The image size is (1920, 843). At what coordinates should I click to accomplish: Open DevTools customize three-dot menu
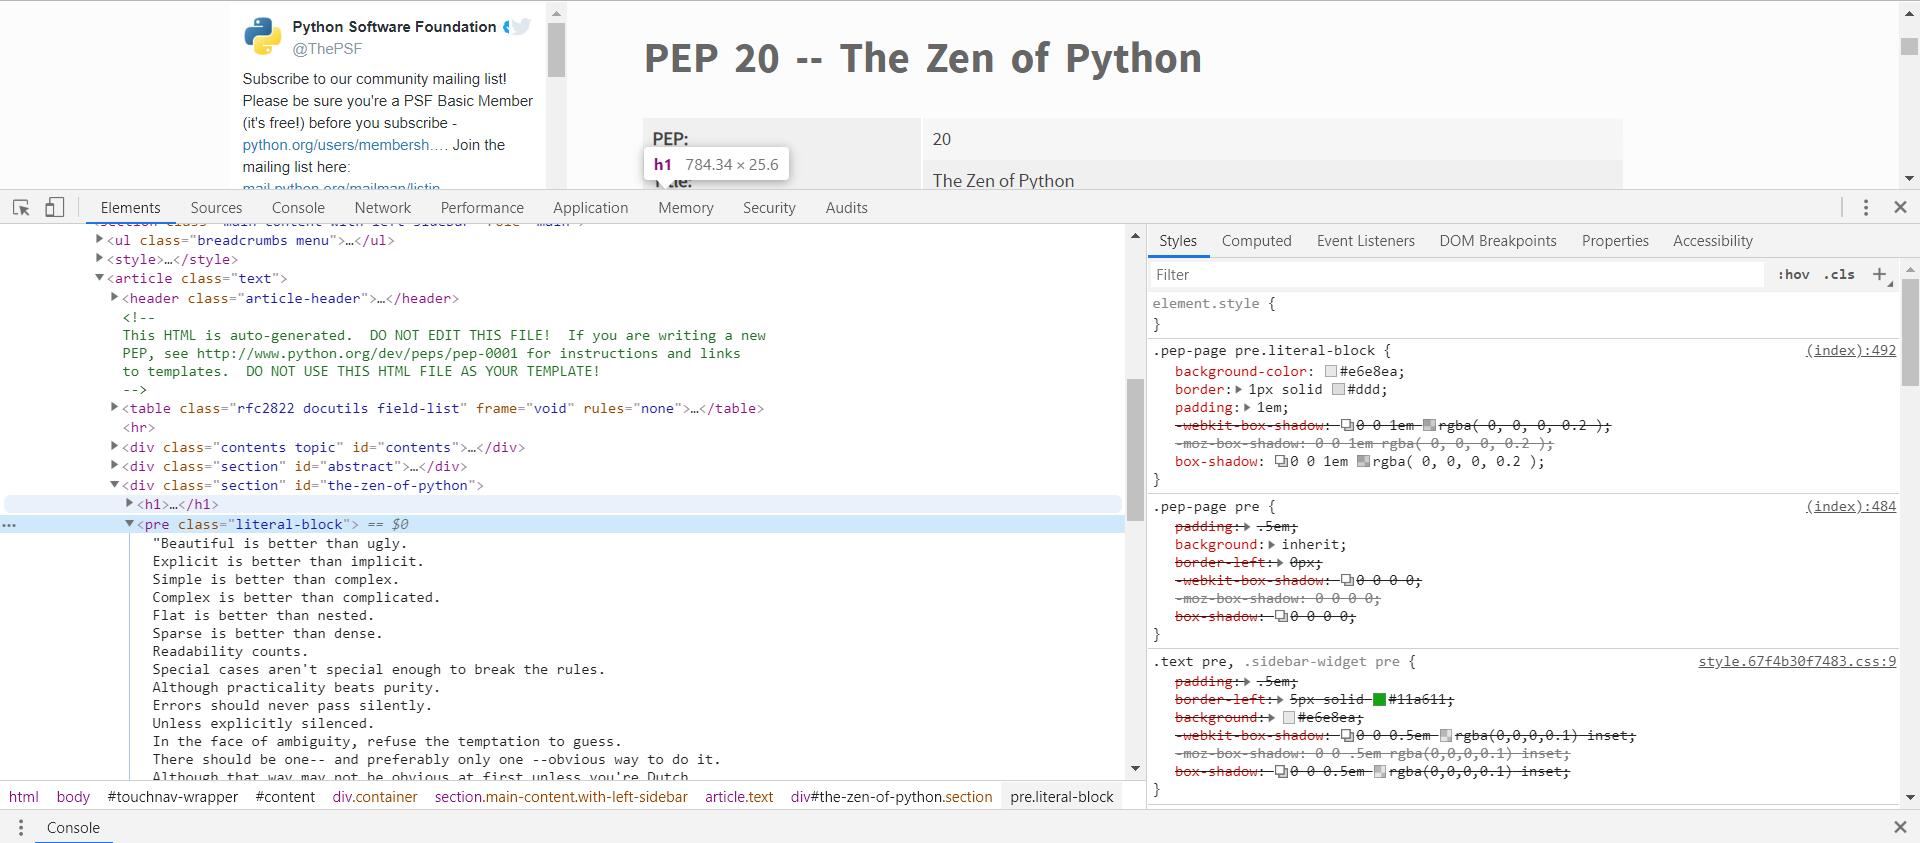click(x=1865, y=207)
